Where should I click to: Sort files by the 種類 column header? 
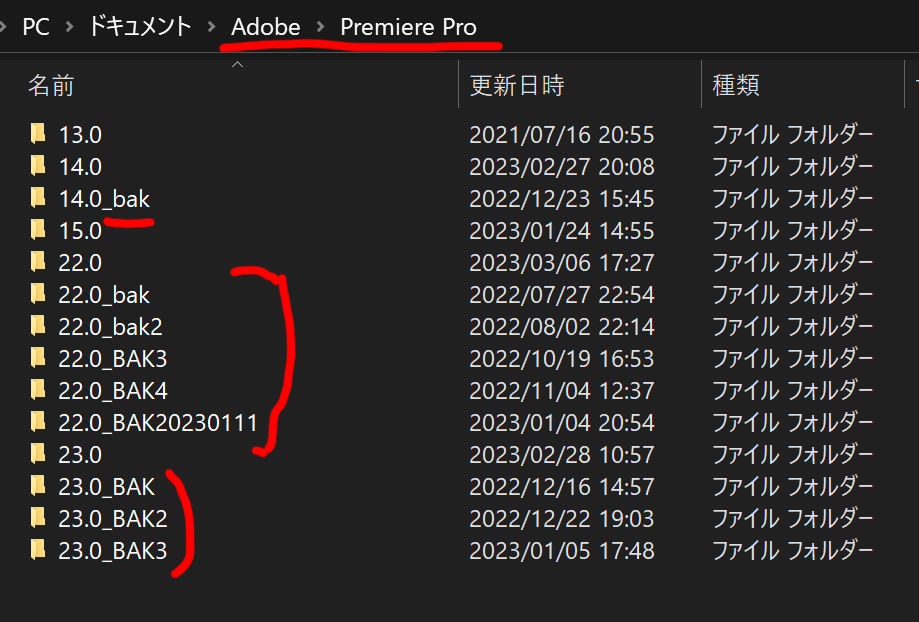(x=735, y=85)
